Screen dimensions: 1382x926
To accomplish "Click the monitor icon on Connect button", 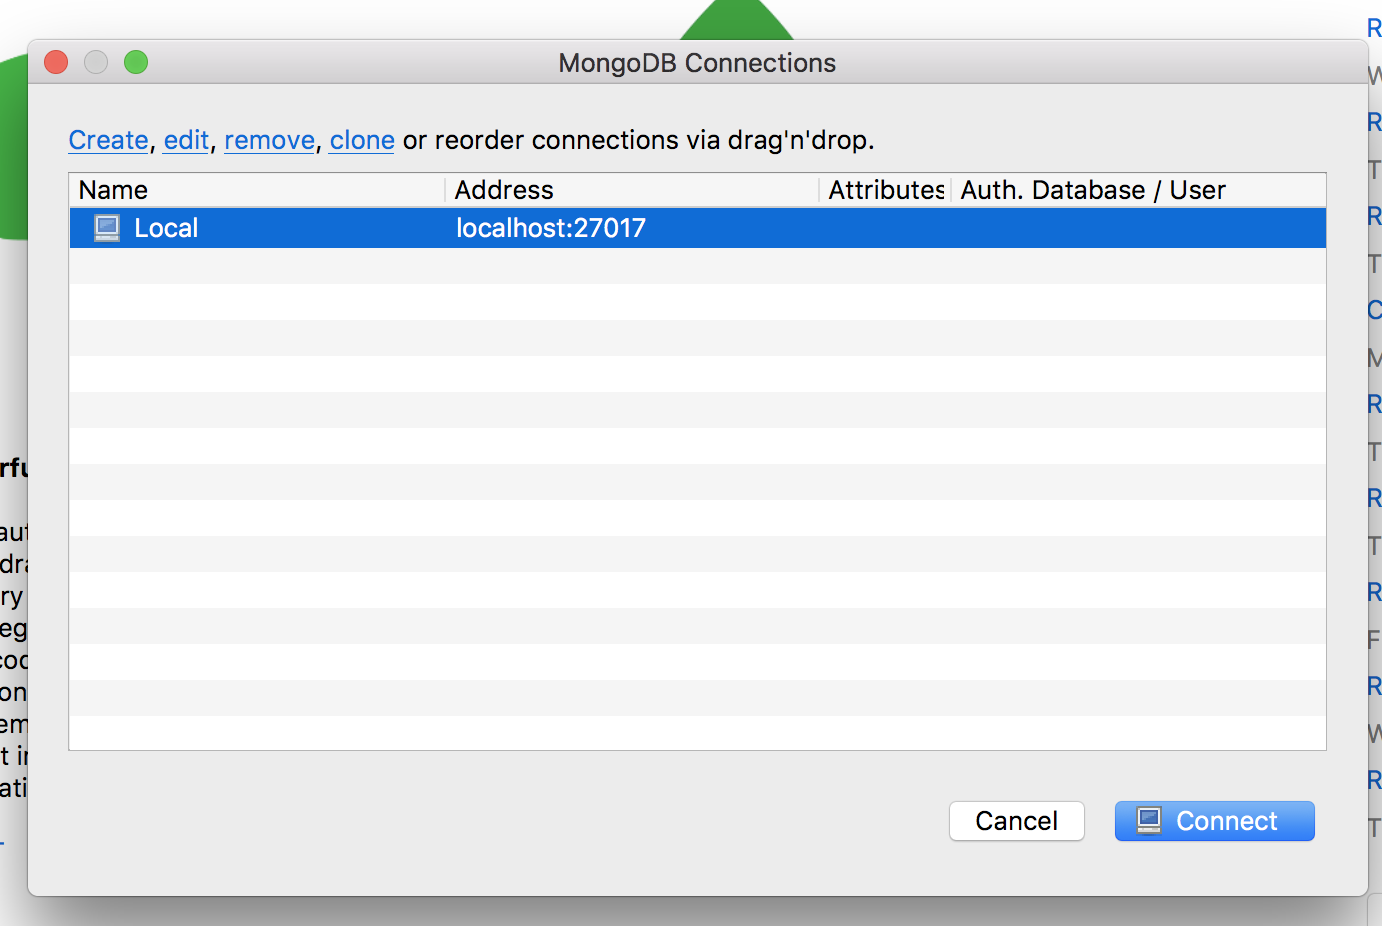I will [x=1149, y=821].
